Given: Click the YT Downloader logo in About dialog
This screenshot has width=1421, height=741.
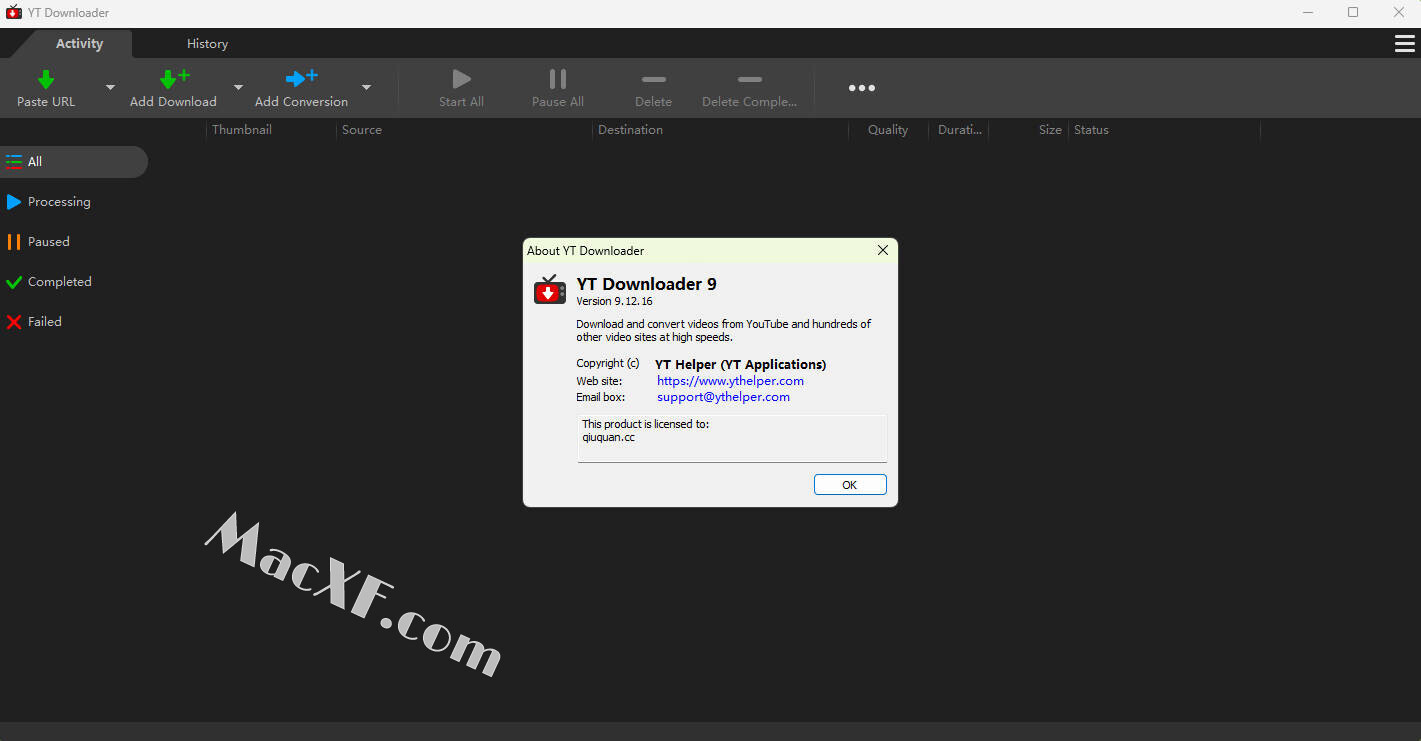Looking at the screenshot, I should pos(550,290).
